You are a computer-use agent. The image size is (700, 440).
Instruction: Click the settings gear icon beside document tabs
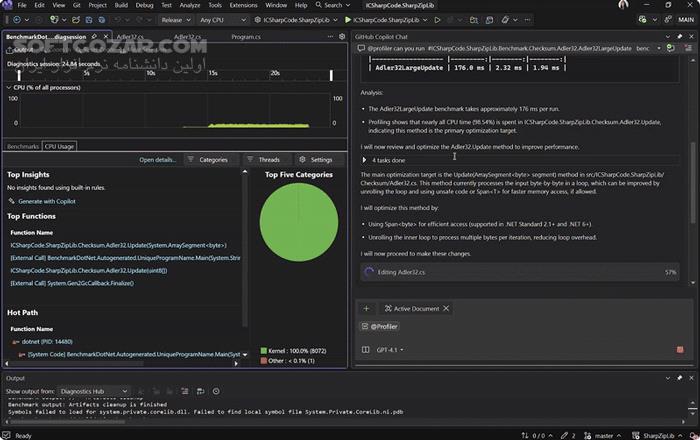tap(341, 36)
